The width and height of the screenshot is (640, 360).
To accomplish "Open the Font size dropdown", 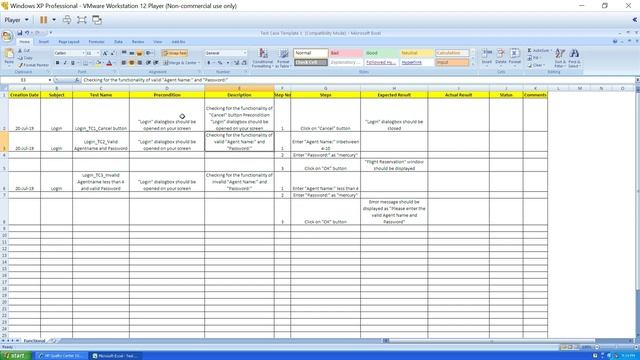I will [98, 53].
